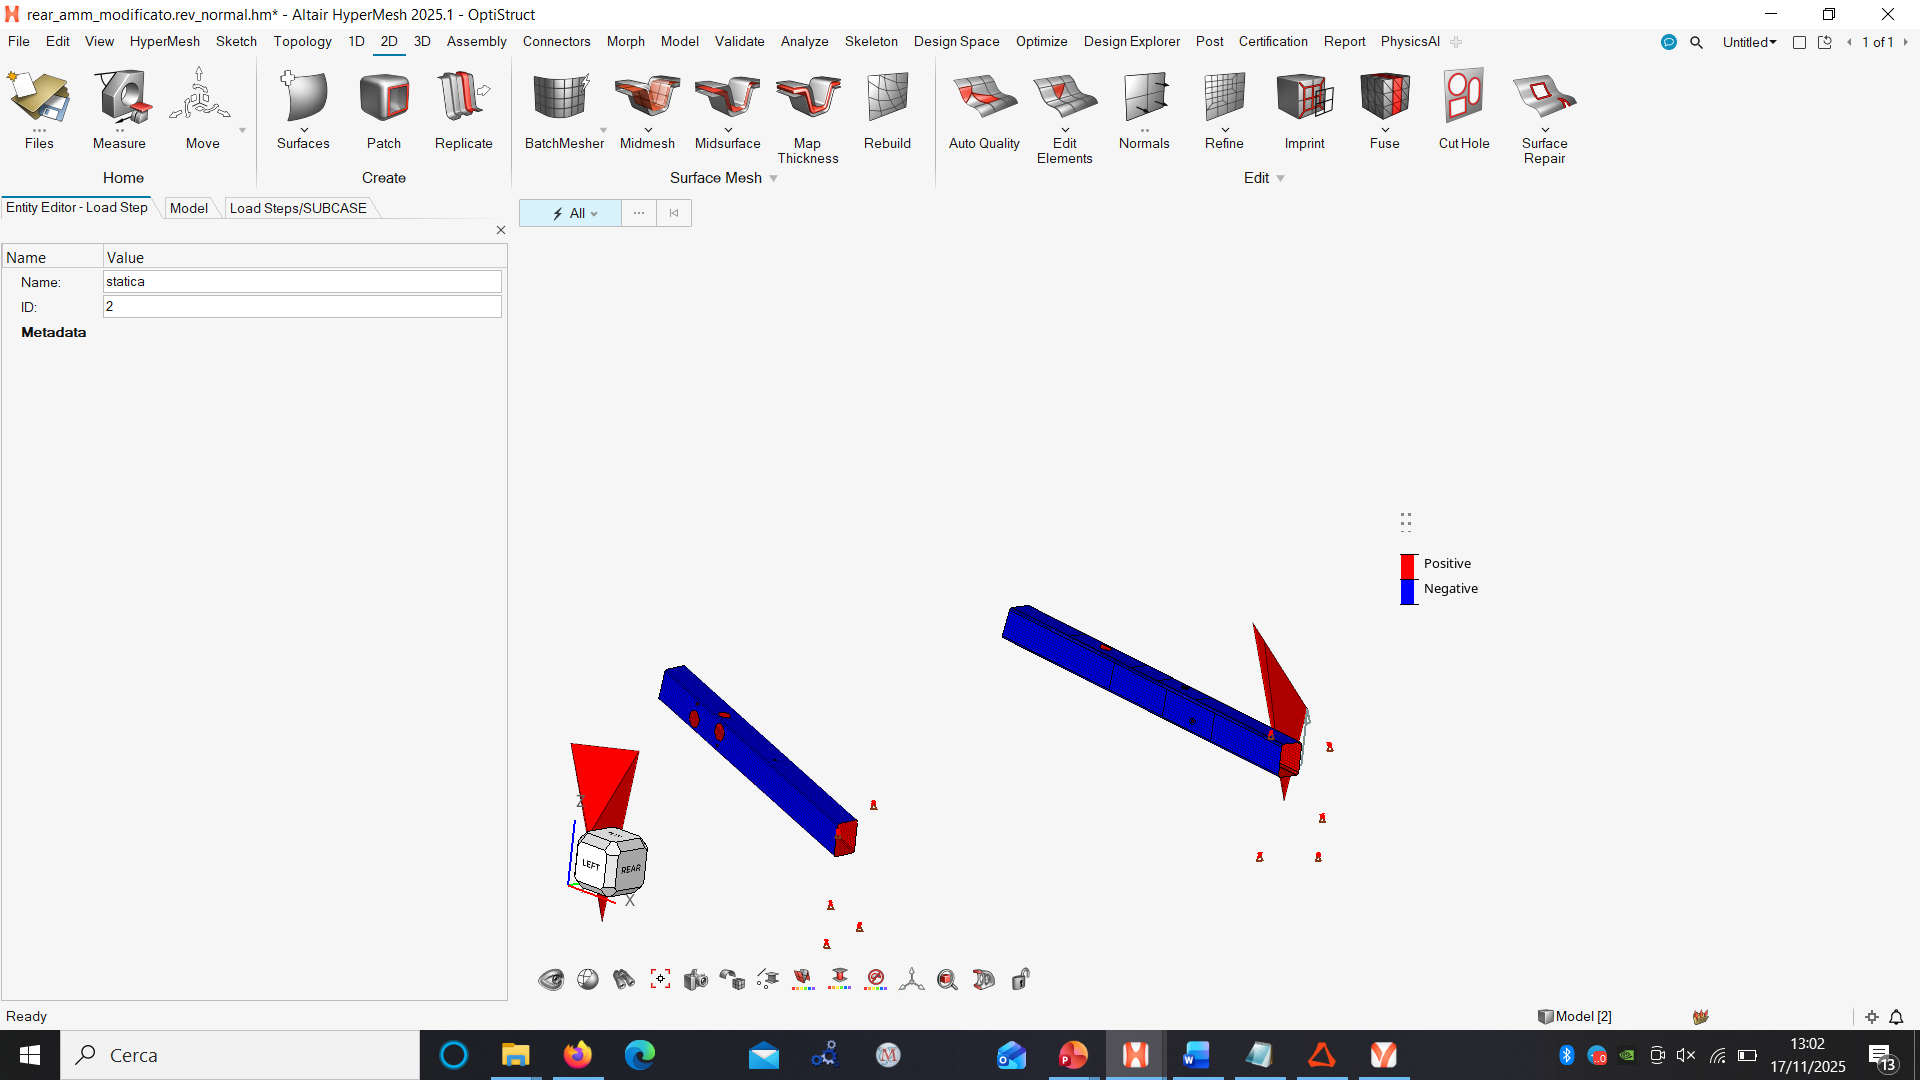Viewport: 1920px width, 1080px height.
Task: Toggle the unlocked padlock icon
Action: [1020, 980]
